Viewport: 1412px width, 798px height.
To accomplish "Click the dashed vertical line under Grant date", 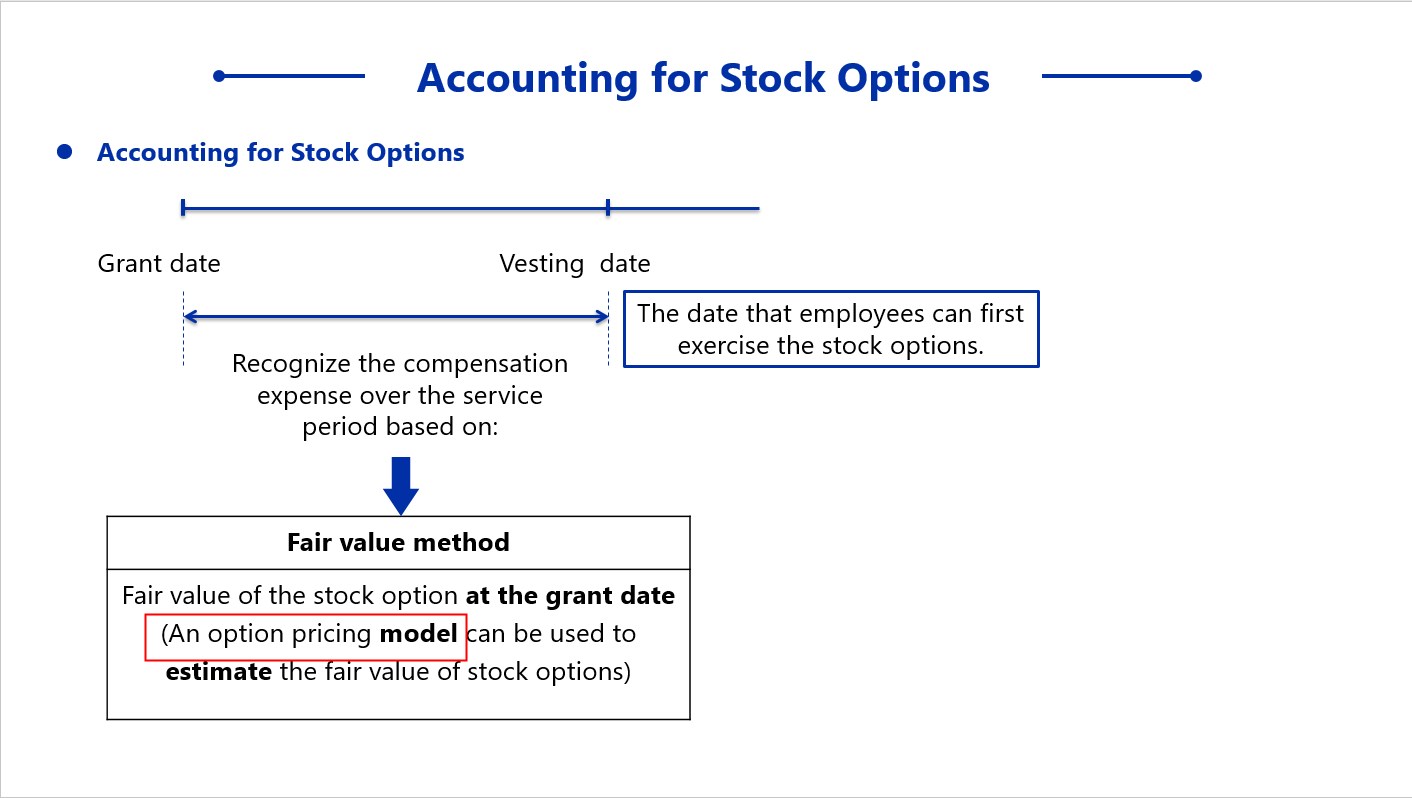I will (183, 328).
